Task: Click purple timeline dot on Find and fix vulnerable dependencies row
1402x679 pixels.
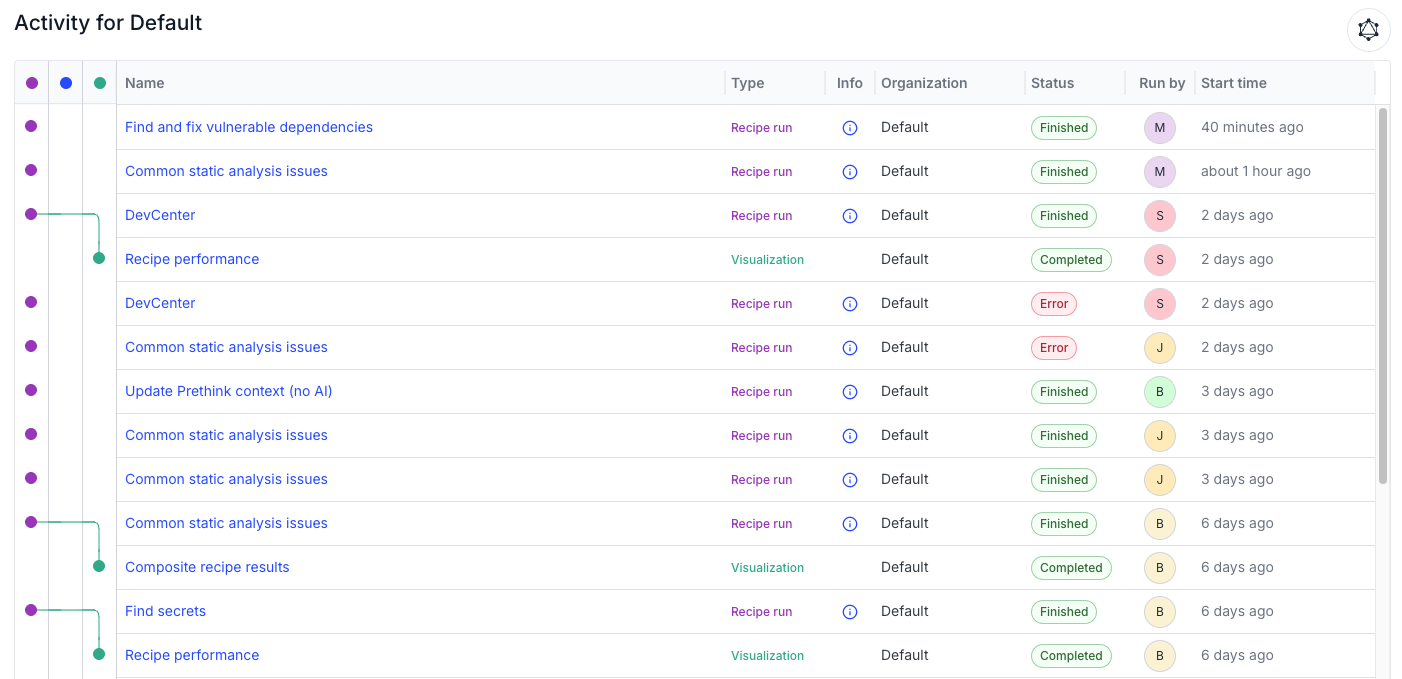Action: point(31,126)
